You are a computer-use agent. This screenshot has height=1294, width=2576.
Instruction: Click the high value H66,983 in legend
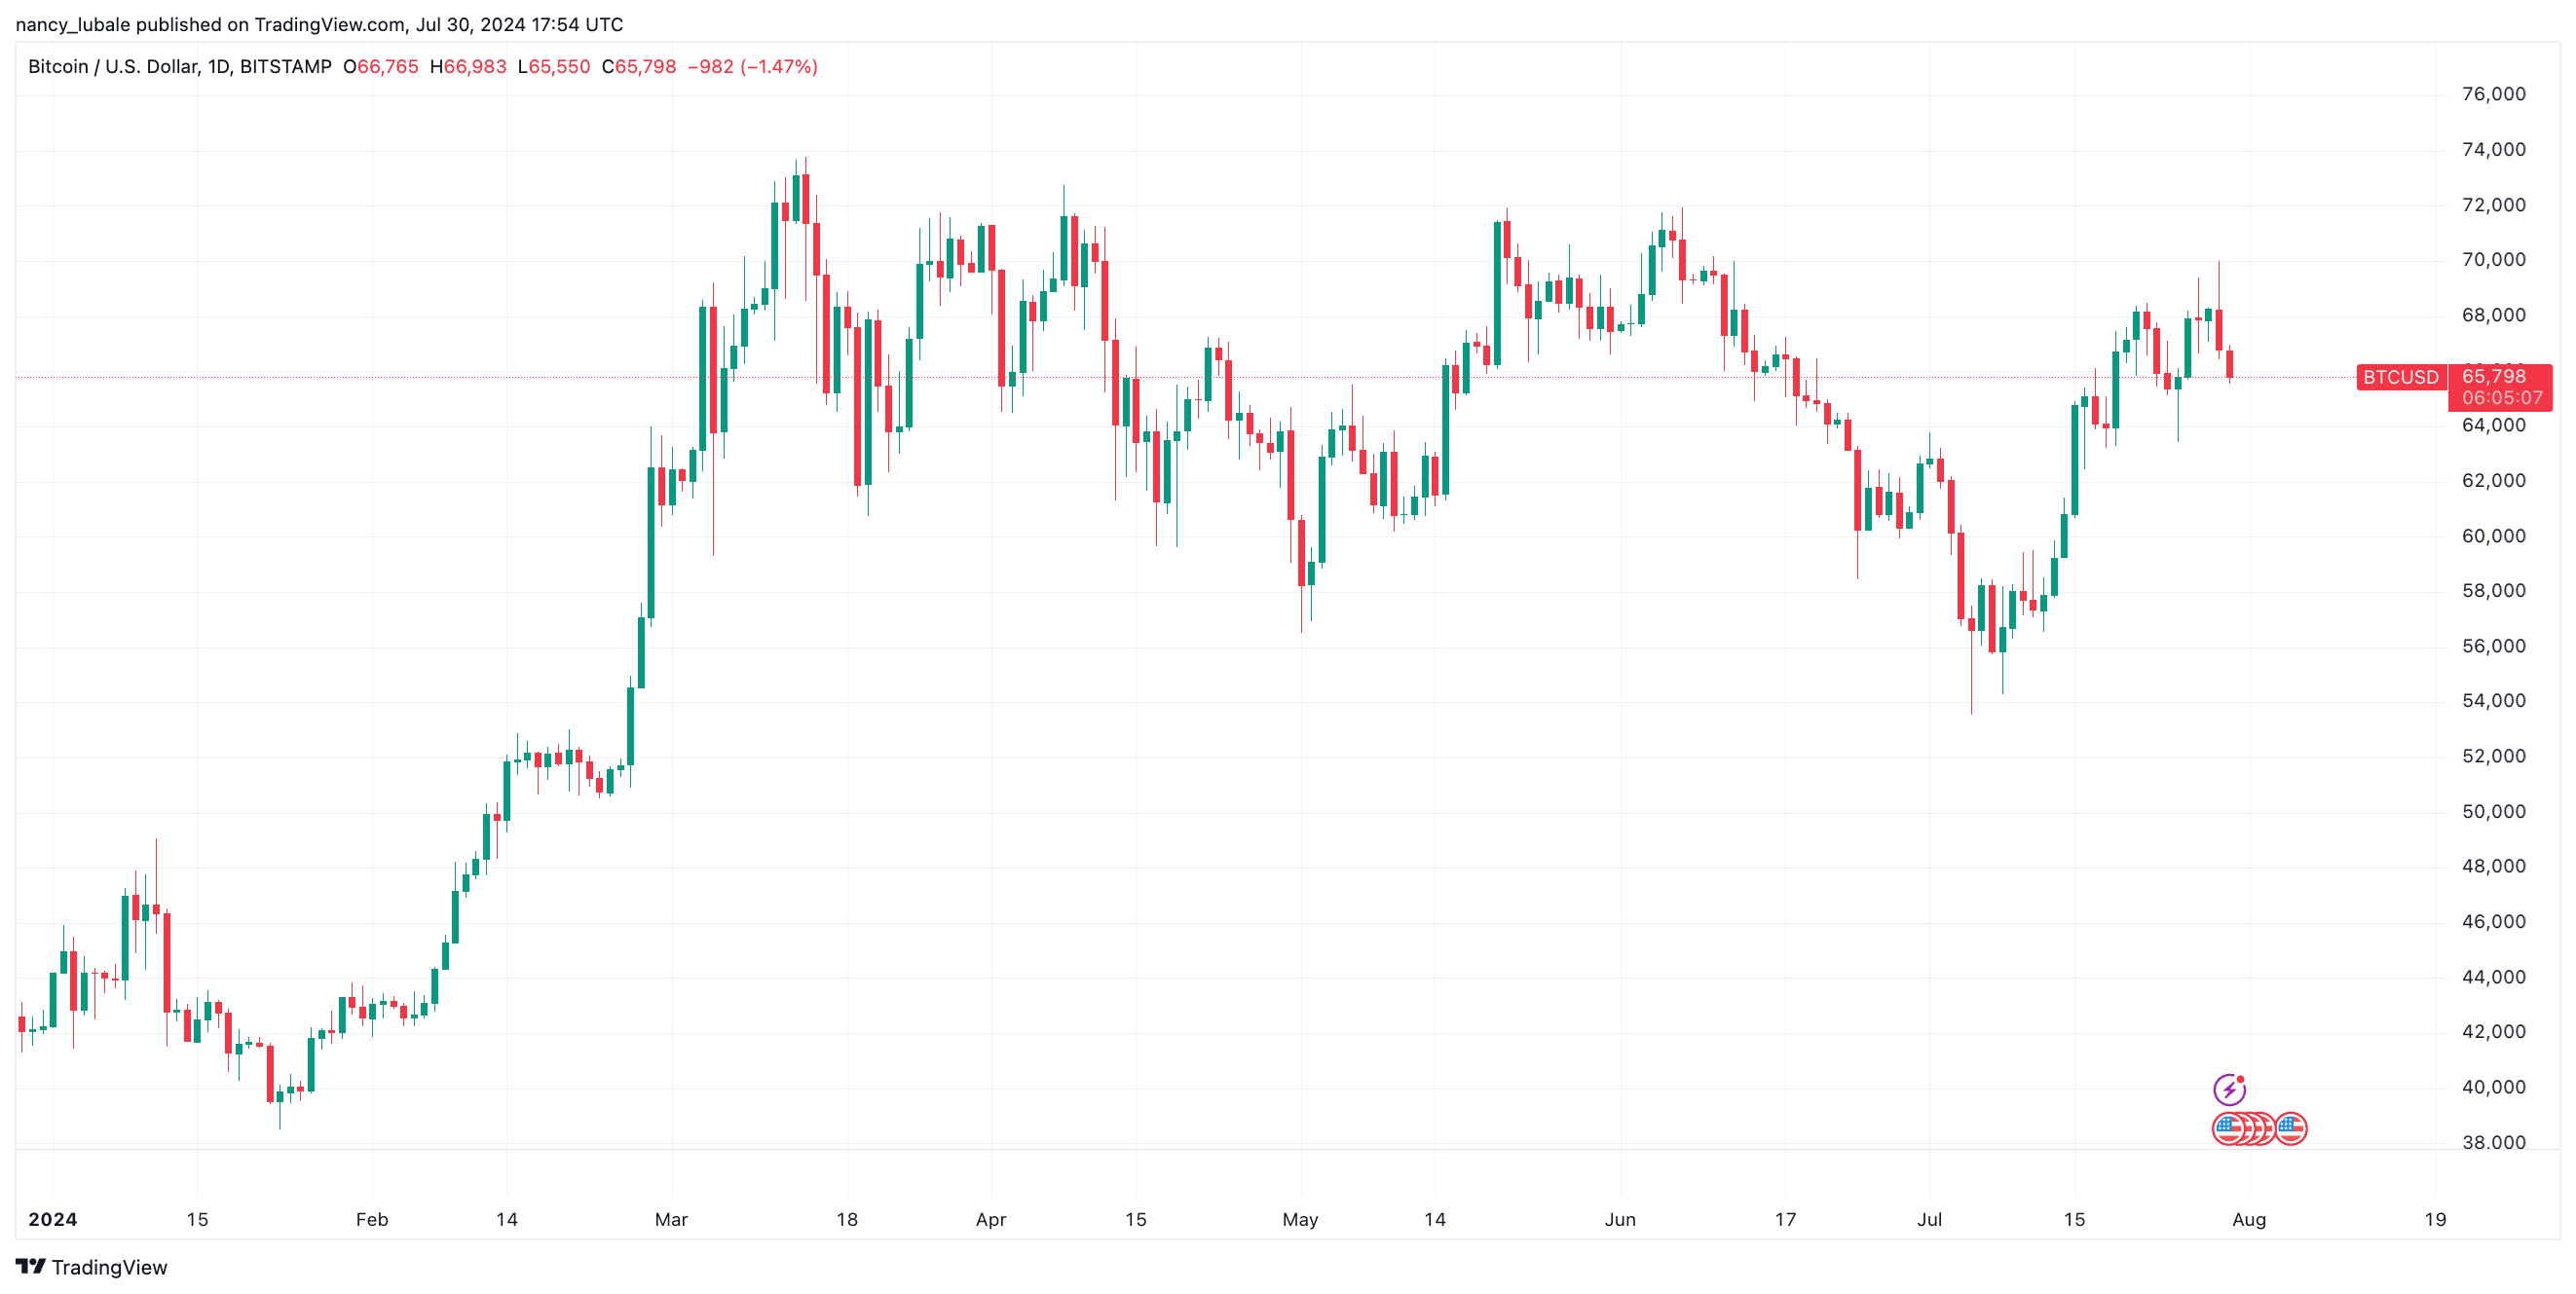pos(468,67)
